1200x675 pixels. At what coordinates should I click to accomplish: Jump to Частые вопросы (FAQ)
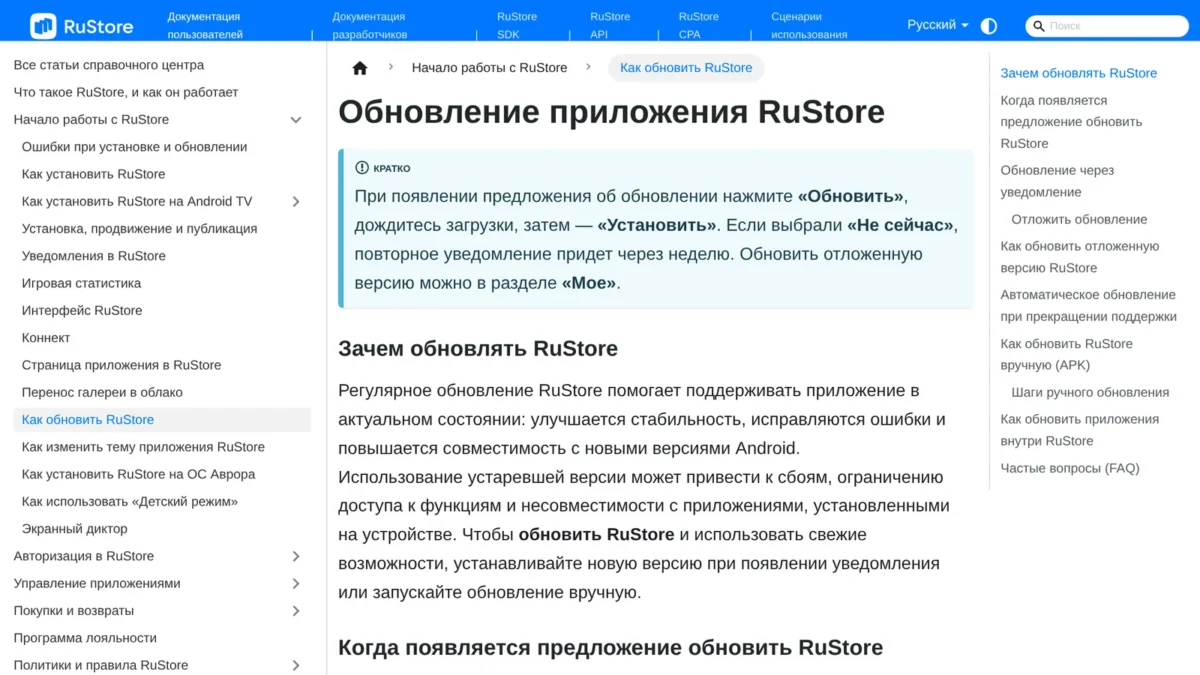pos(1070,468)
